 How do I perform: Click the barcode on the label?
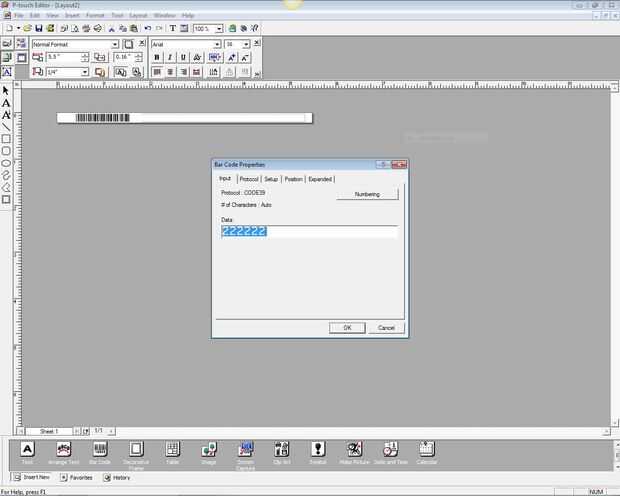(x=103, y=118)
